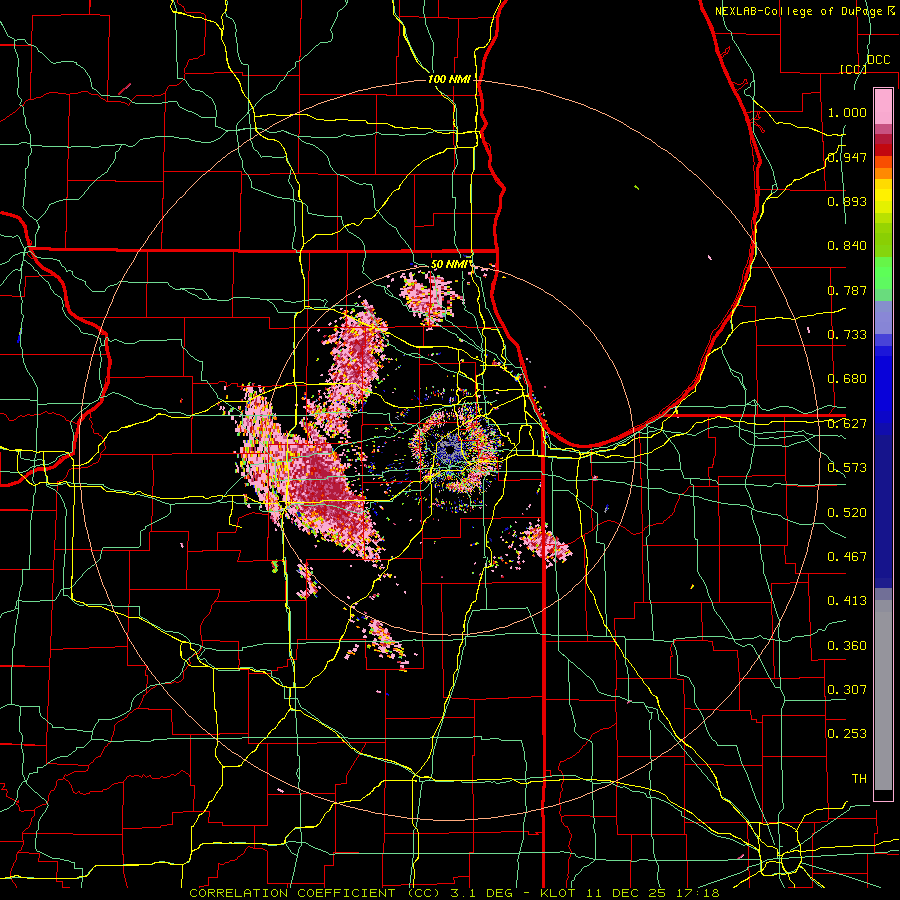Pick the pink band atop color scale
900x900 pixels.
click(x=883, y=106)
